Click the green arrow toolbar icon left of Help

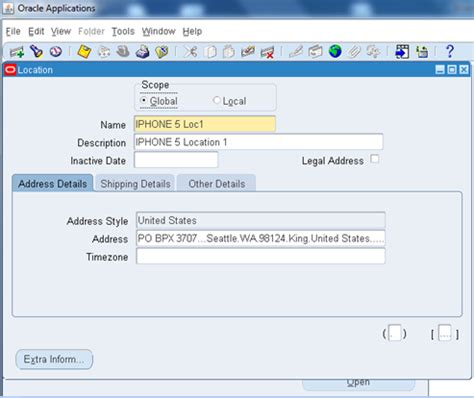pos(422,52)
